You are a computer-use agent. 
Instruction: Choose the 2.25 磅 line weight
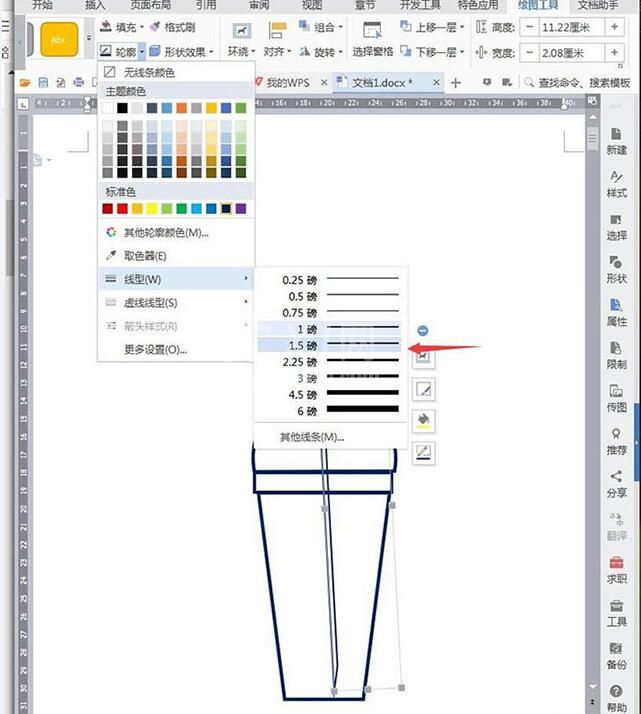coord(330,362)
